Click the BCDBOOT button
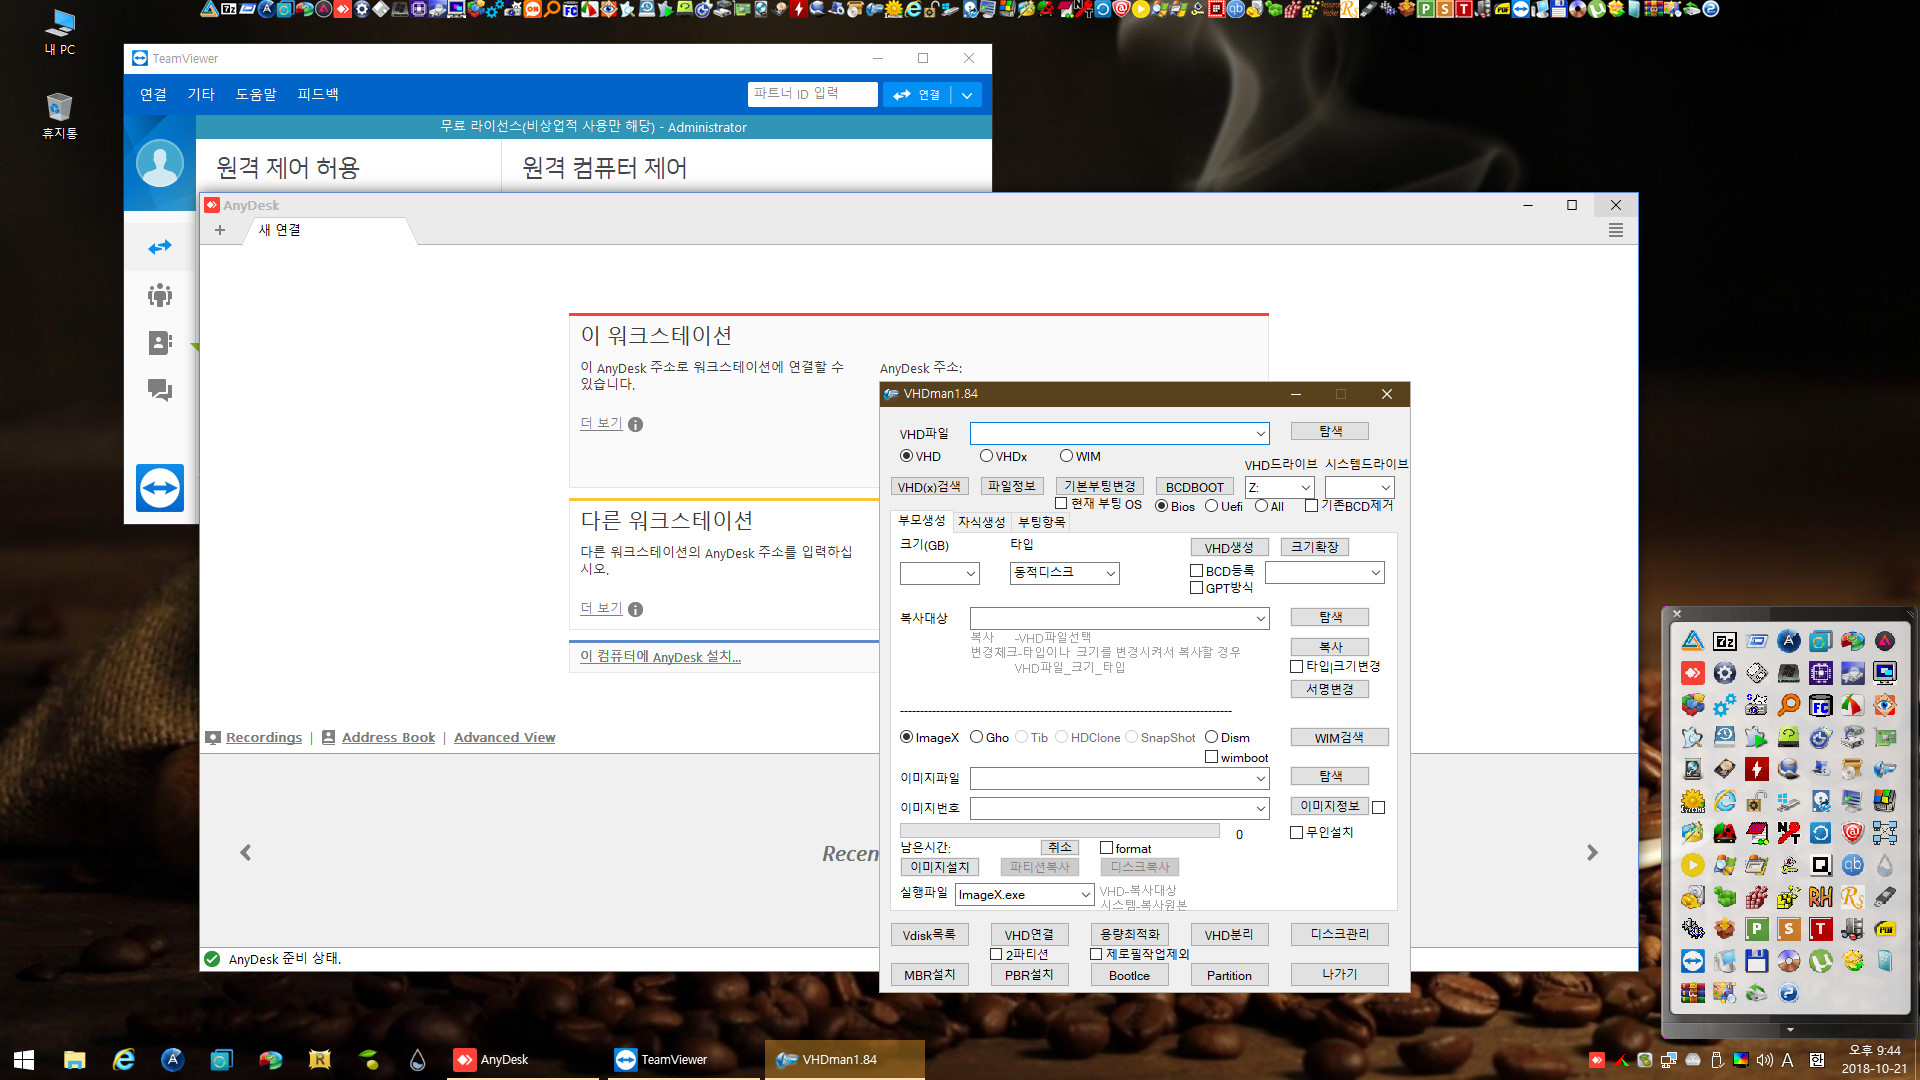Image resolution: width=1920 pixels, height=1080 pixels. coord(1194,487)
